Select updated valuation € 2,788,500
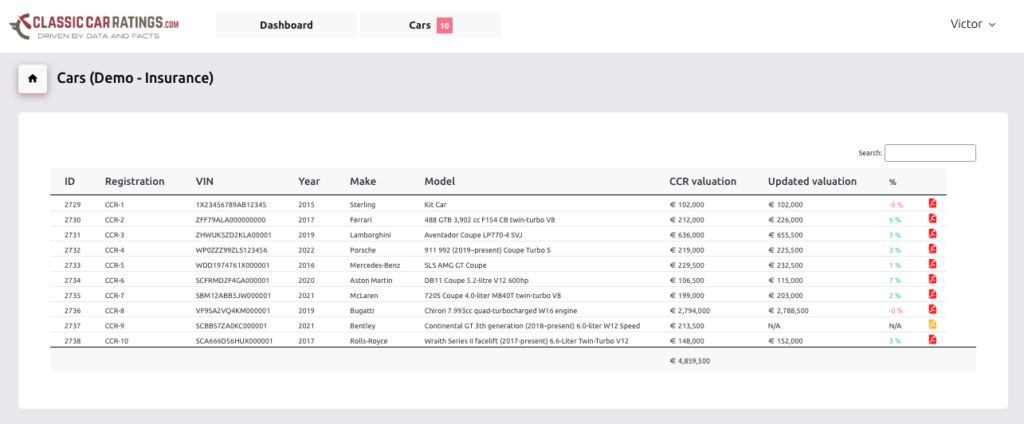This screenshot has height=424, width=1024. pyautogui.click(x=789, y=310)
